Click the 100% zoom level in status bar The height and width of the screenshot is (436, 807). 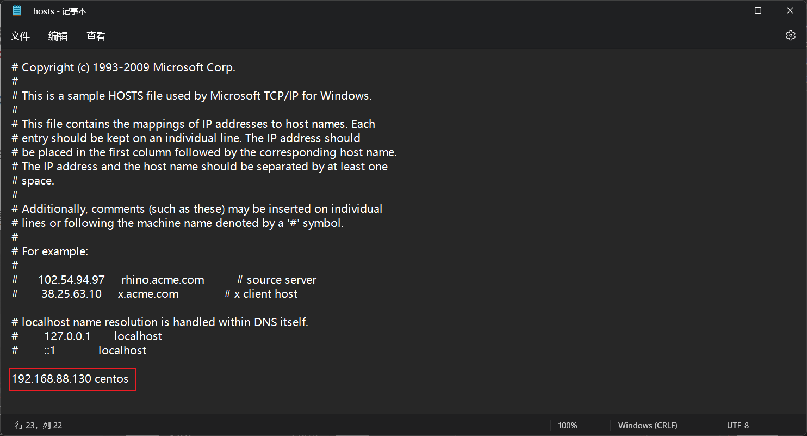point(567,425)
